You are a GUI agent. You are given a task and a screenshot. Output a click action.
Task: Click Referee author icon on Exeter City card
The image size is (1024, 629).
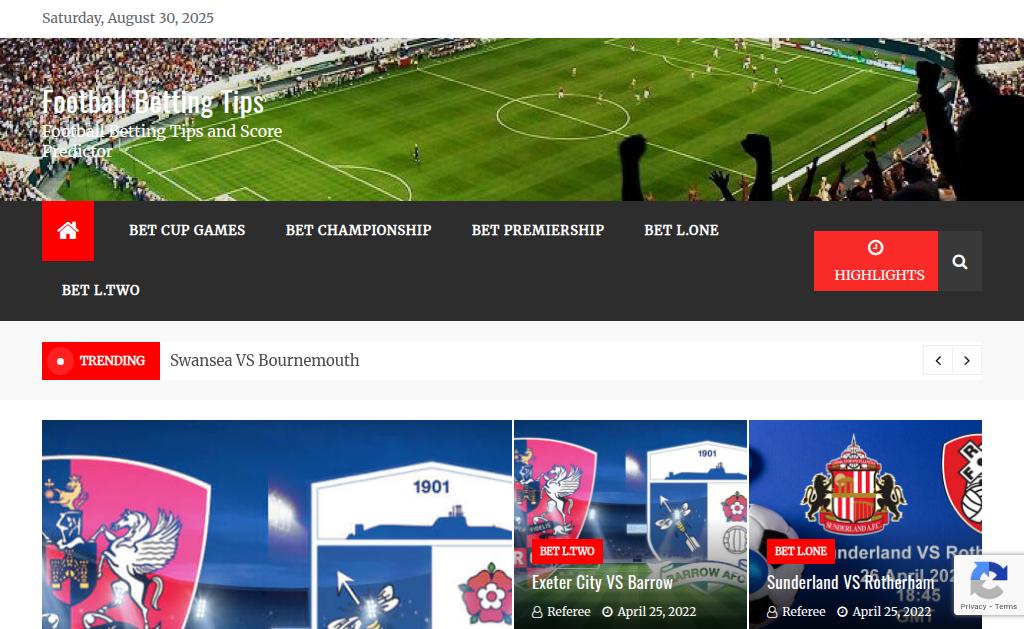pos(537,612)
